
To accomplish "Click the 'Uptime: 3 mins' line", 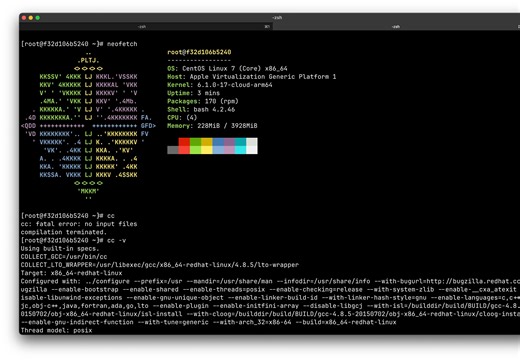I will [193, 93].
